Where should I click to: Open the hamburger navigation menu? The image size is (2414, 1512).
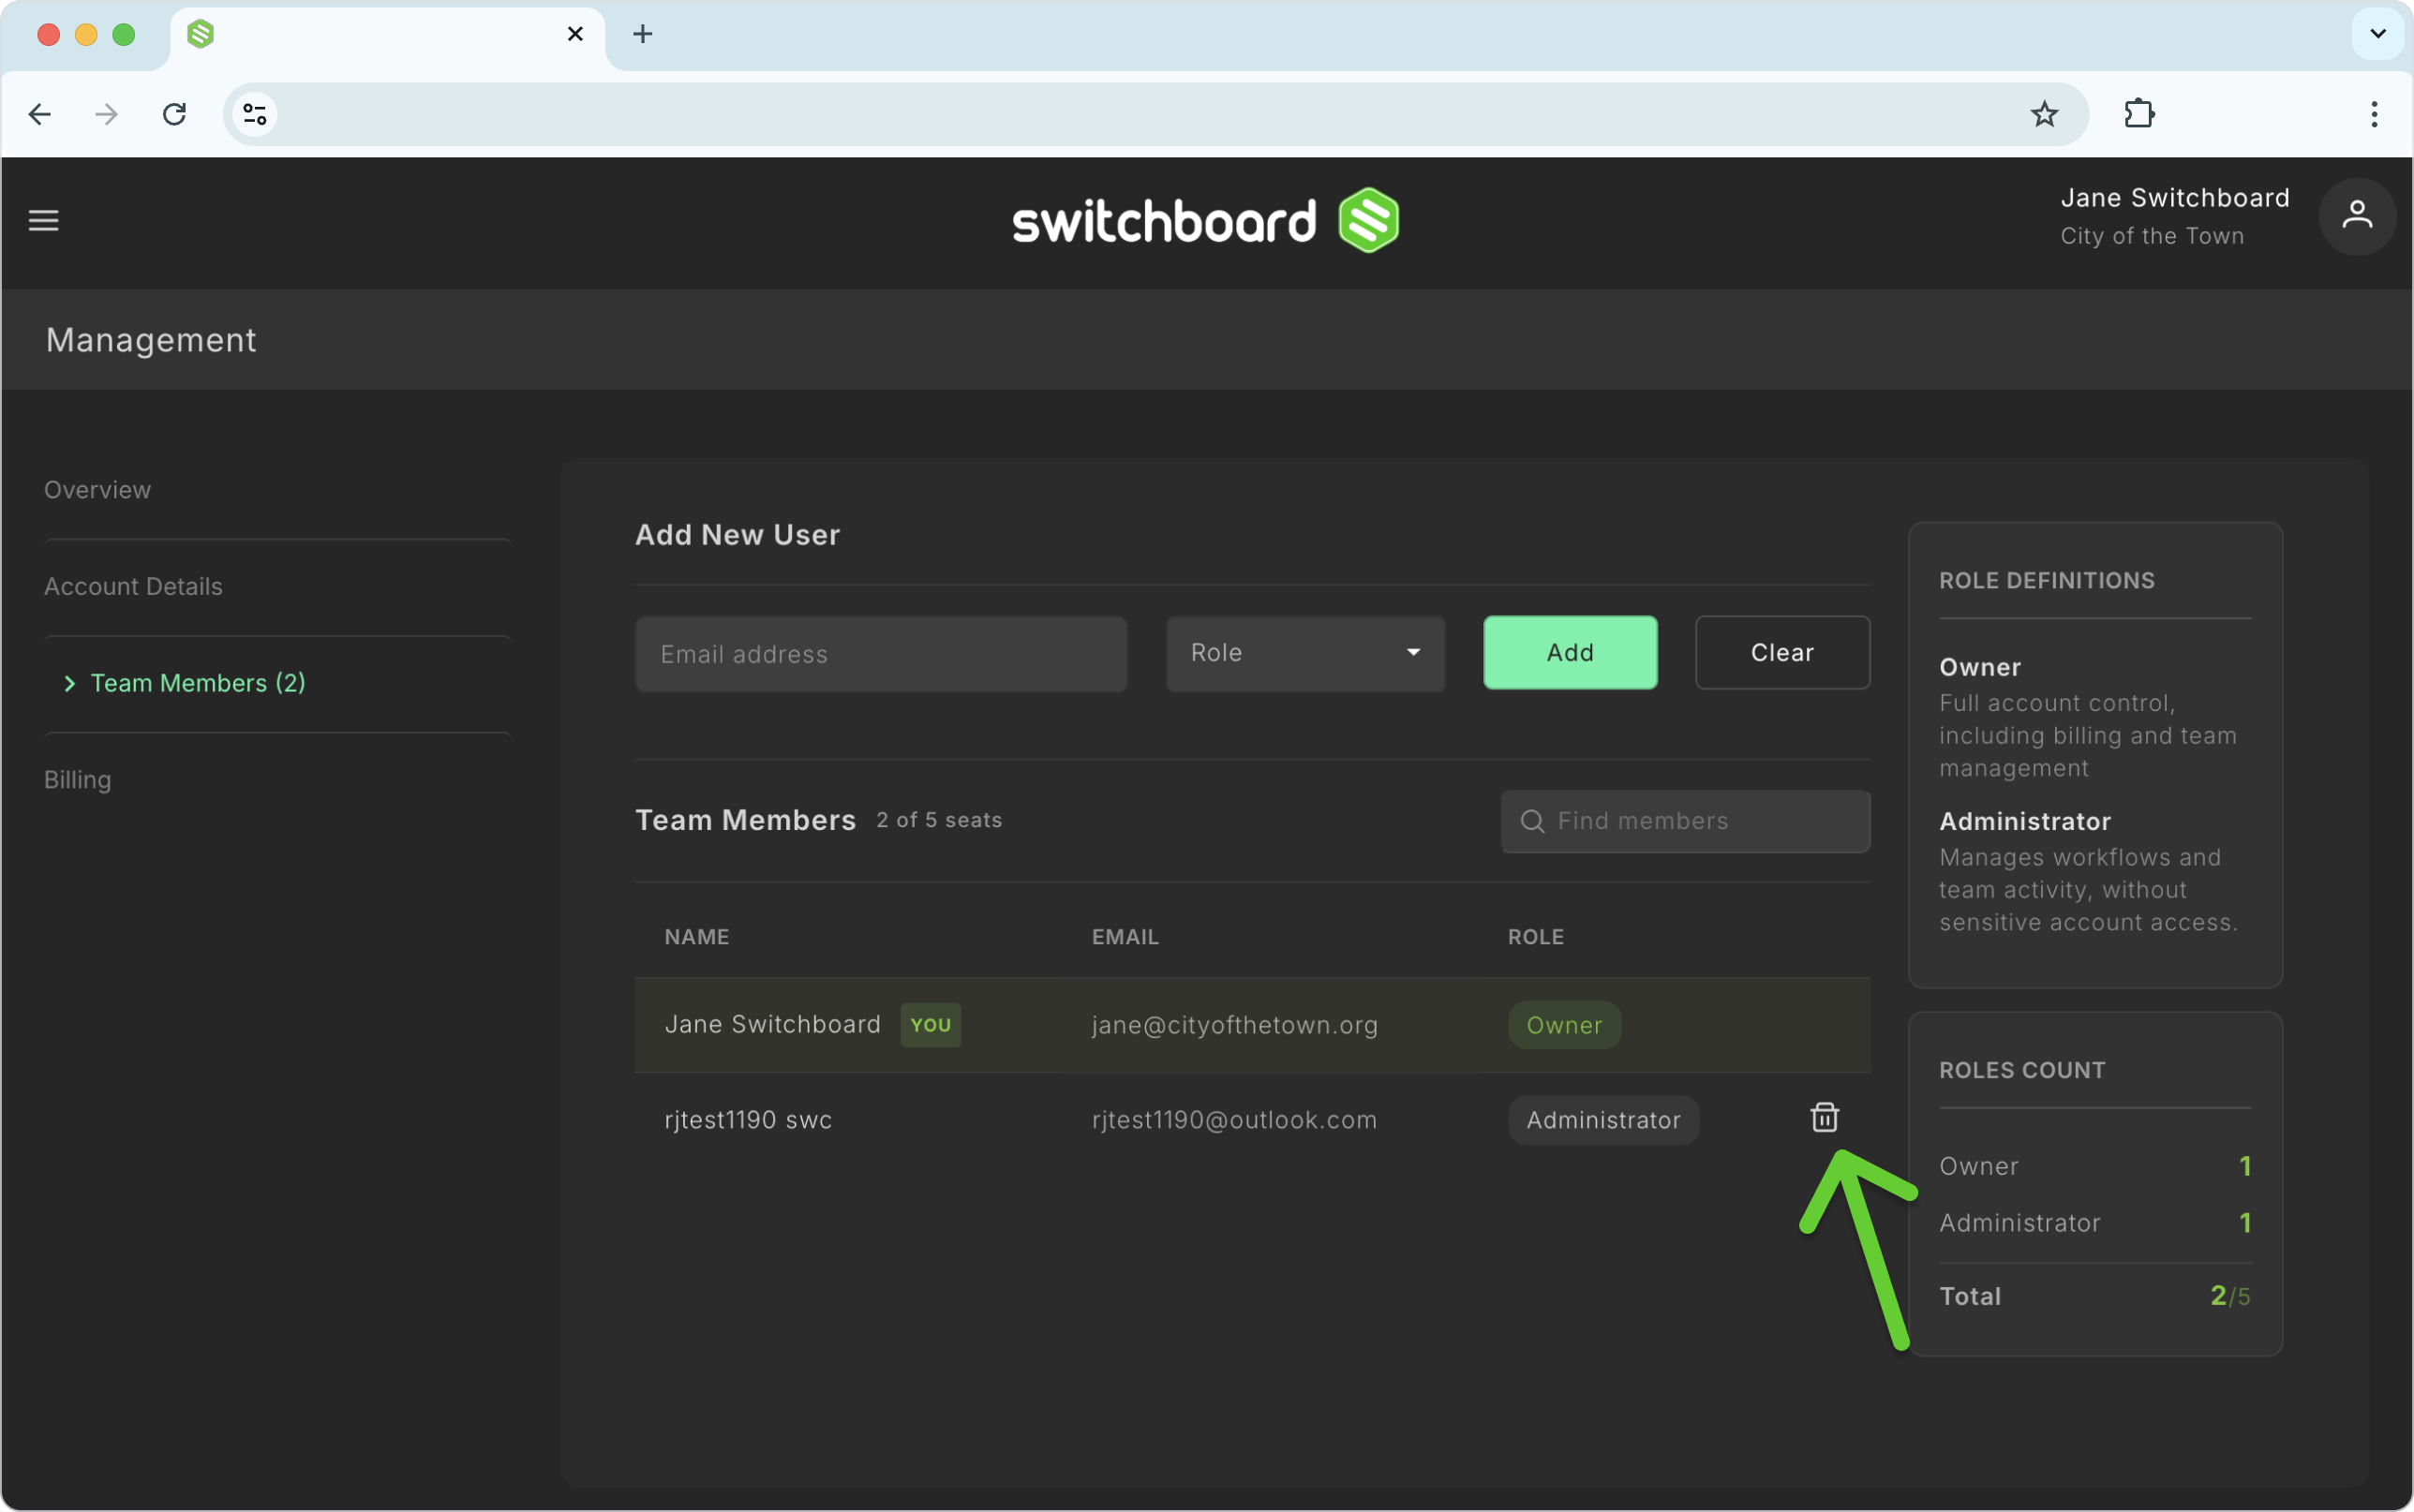click(x=43, y=220)
